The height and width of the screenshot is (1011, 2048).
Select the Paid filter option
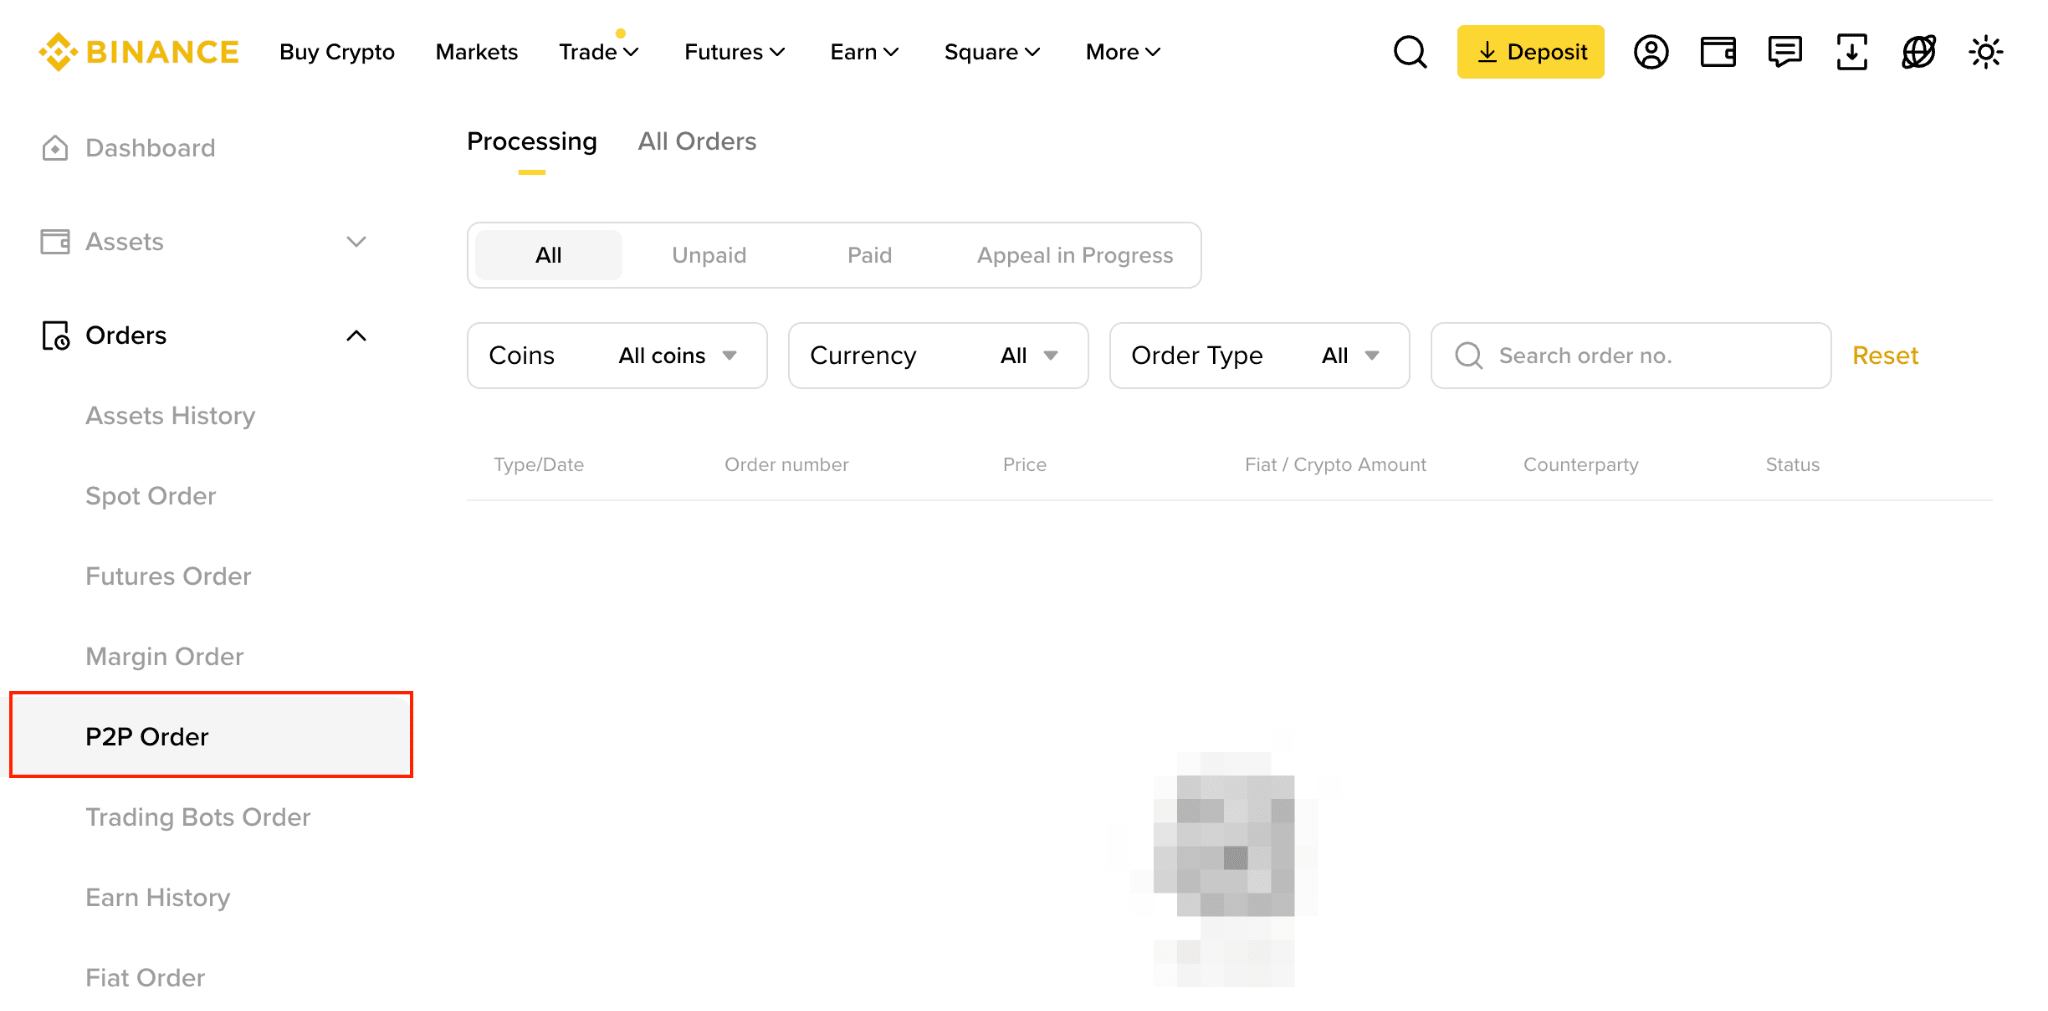(869, 255)
